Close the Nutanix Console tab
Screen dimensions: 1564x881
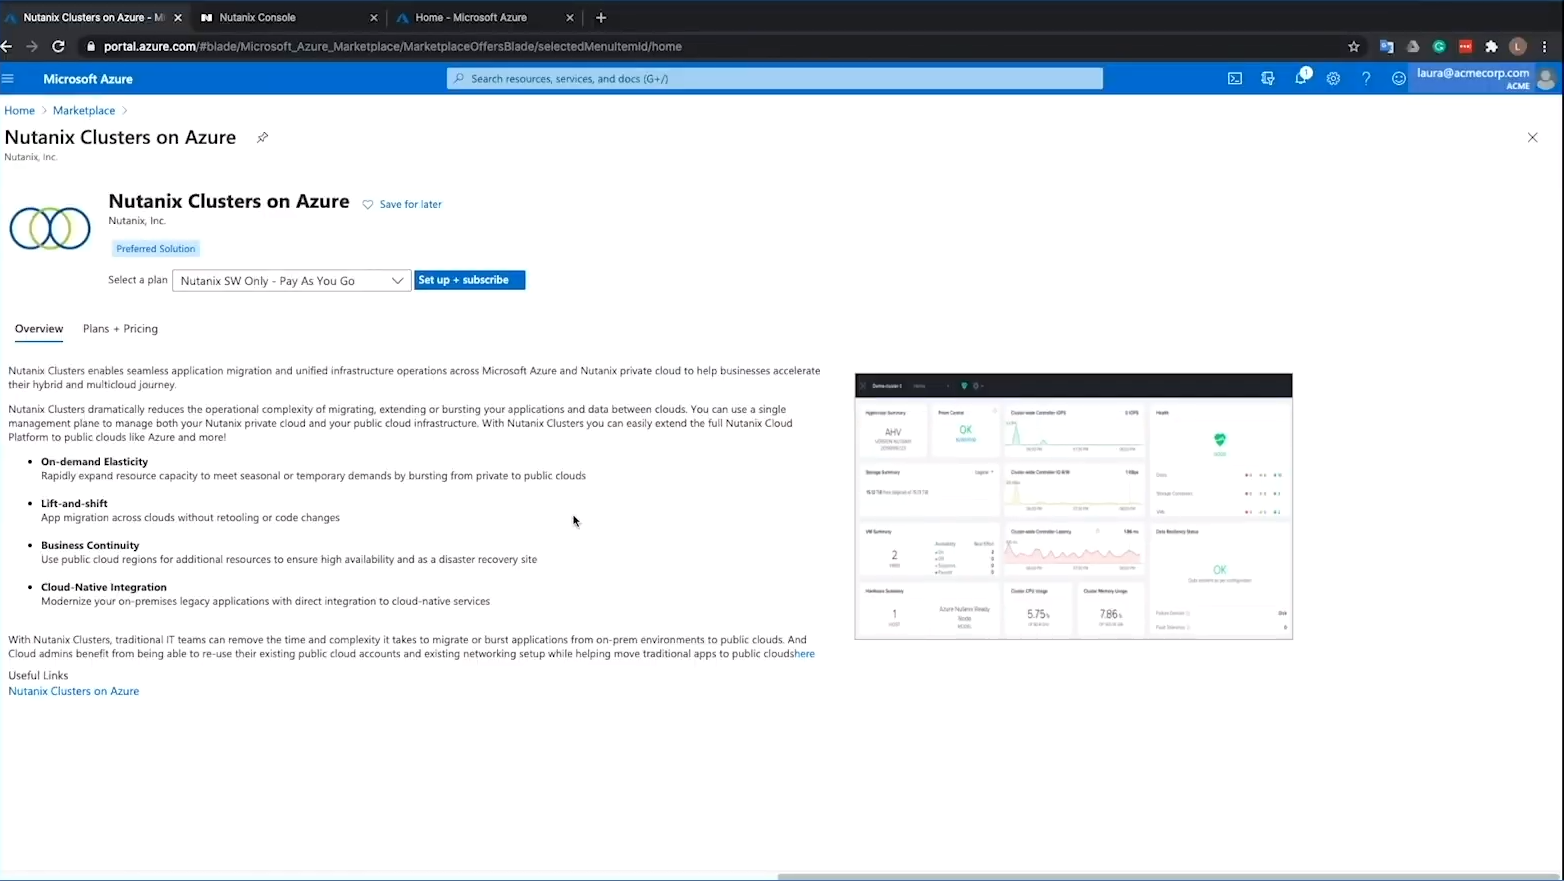[x=374, y=18]
